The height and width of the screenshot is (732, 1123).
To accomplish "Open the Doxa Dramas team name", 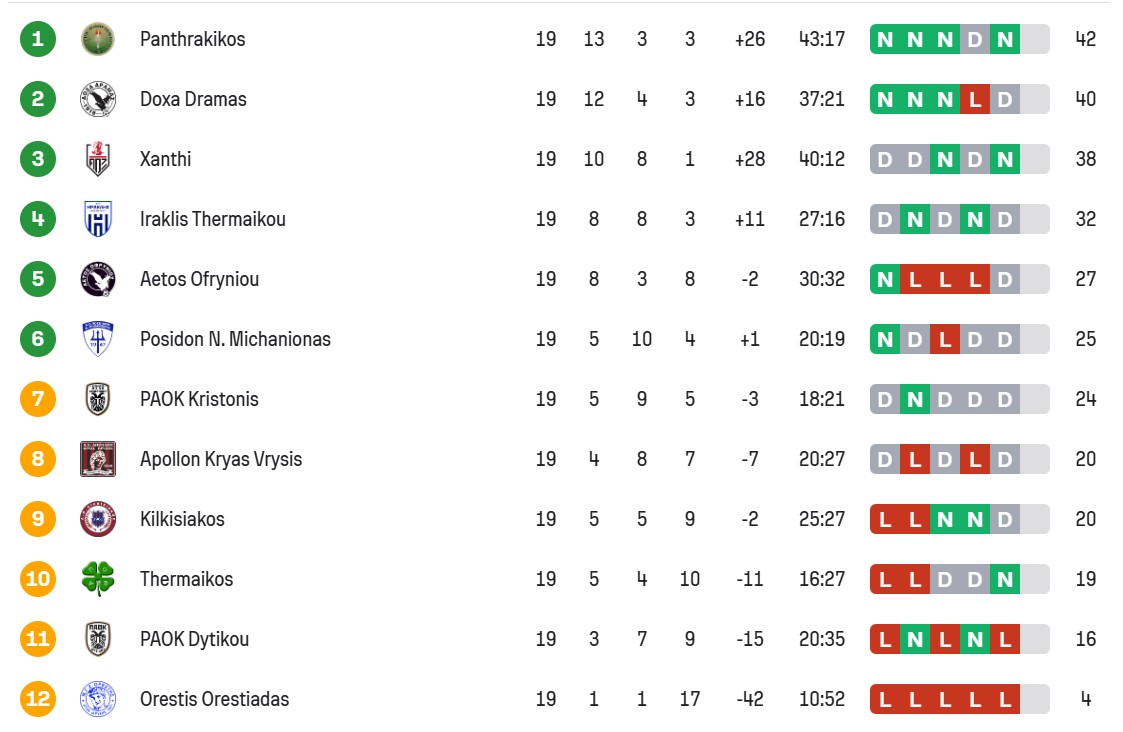I will [x=193, y=99].
